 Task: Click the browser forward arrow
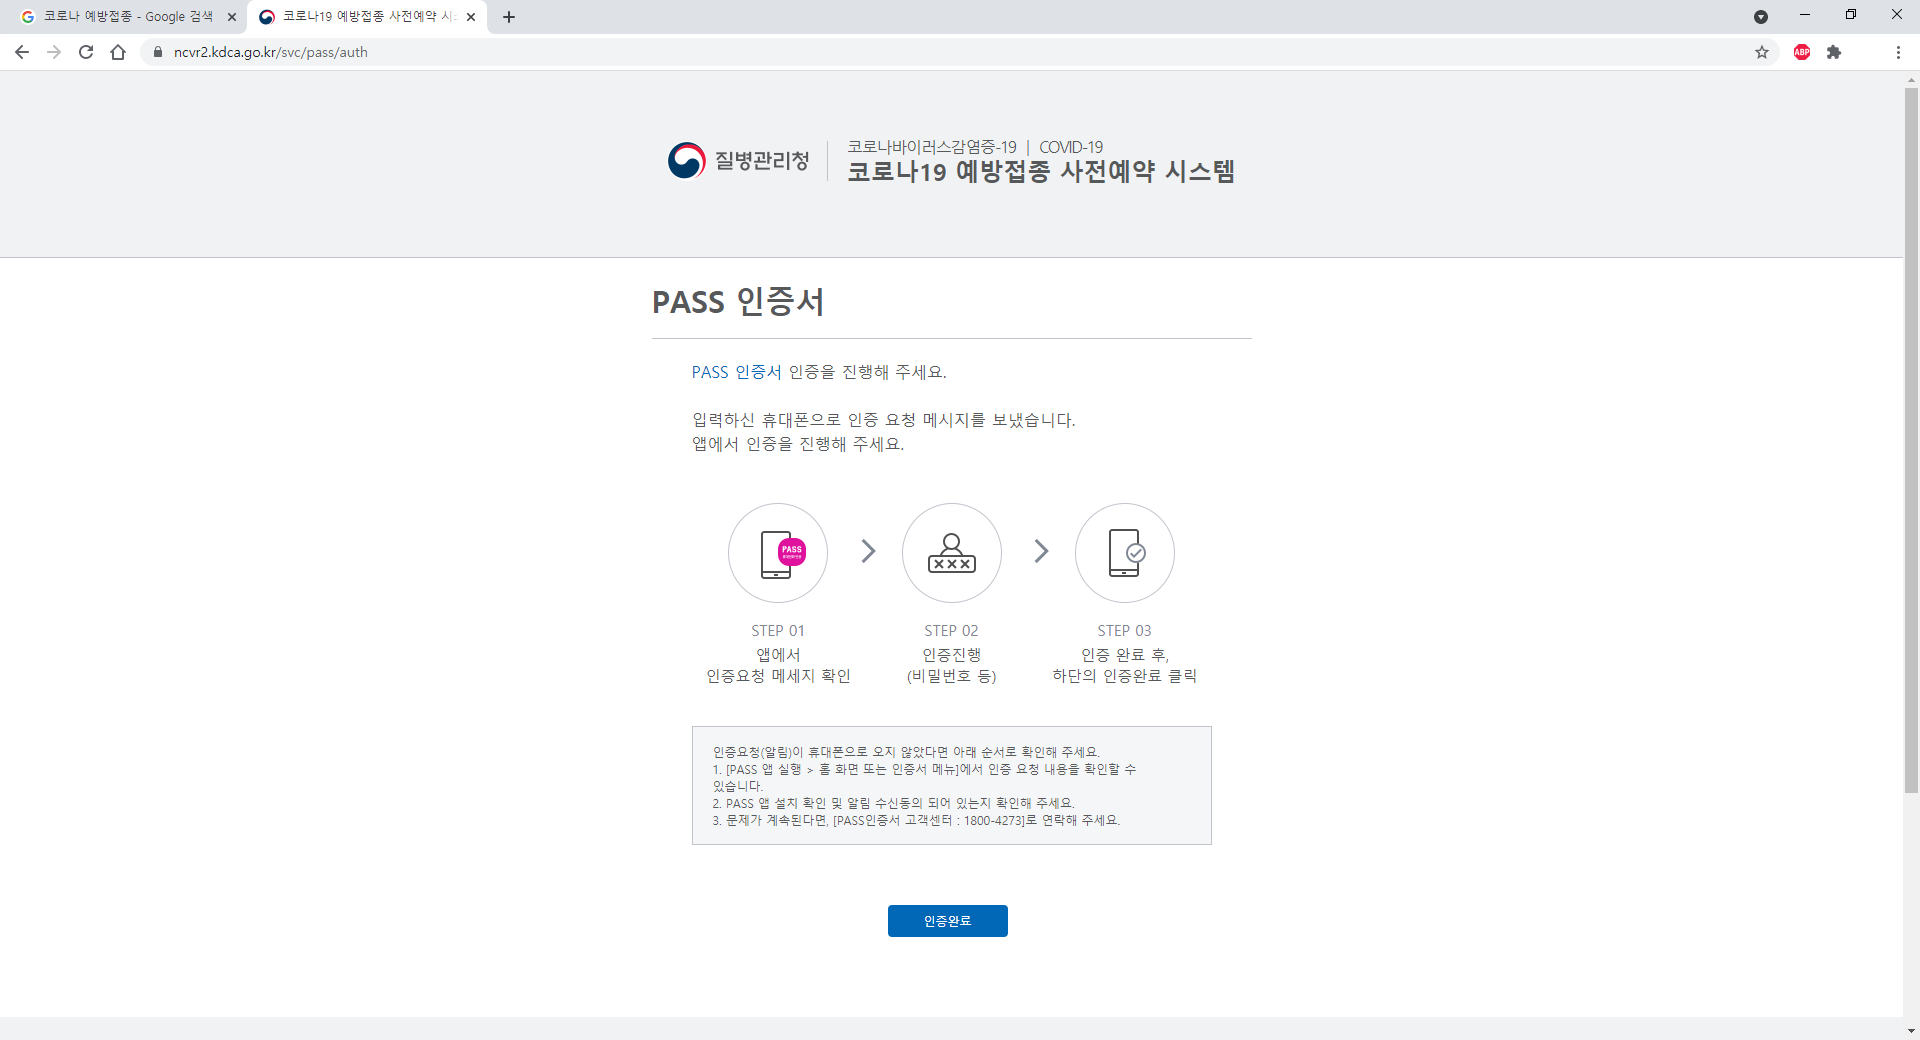54,52
